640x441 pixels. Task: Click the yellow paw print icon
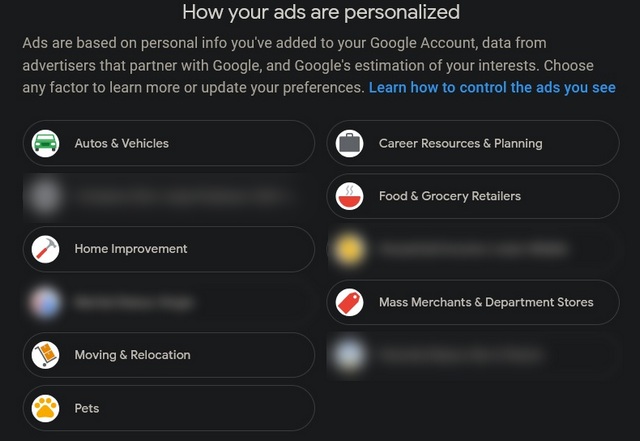pos(45,408)
